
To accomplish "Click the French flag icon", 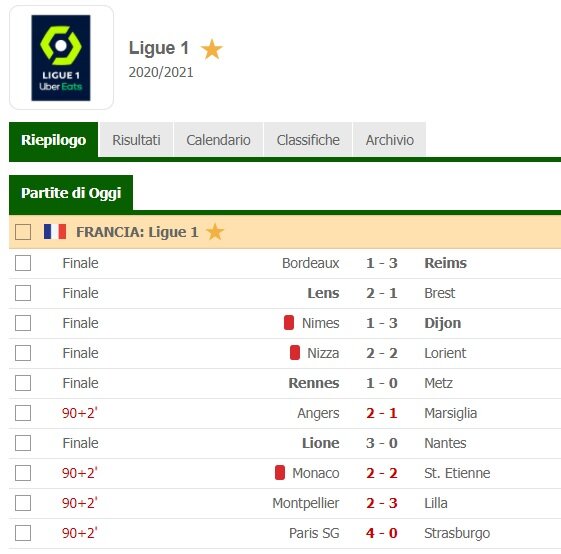I will (55, 232).
